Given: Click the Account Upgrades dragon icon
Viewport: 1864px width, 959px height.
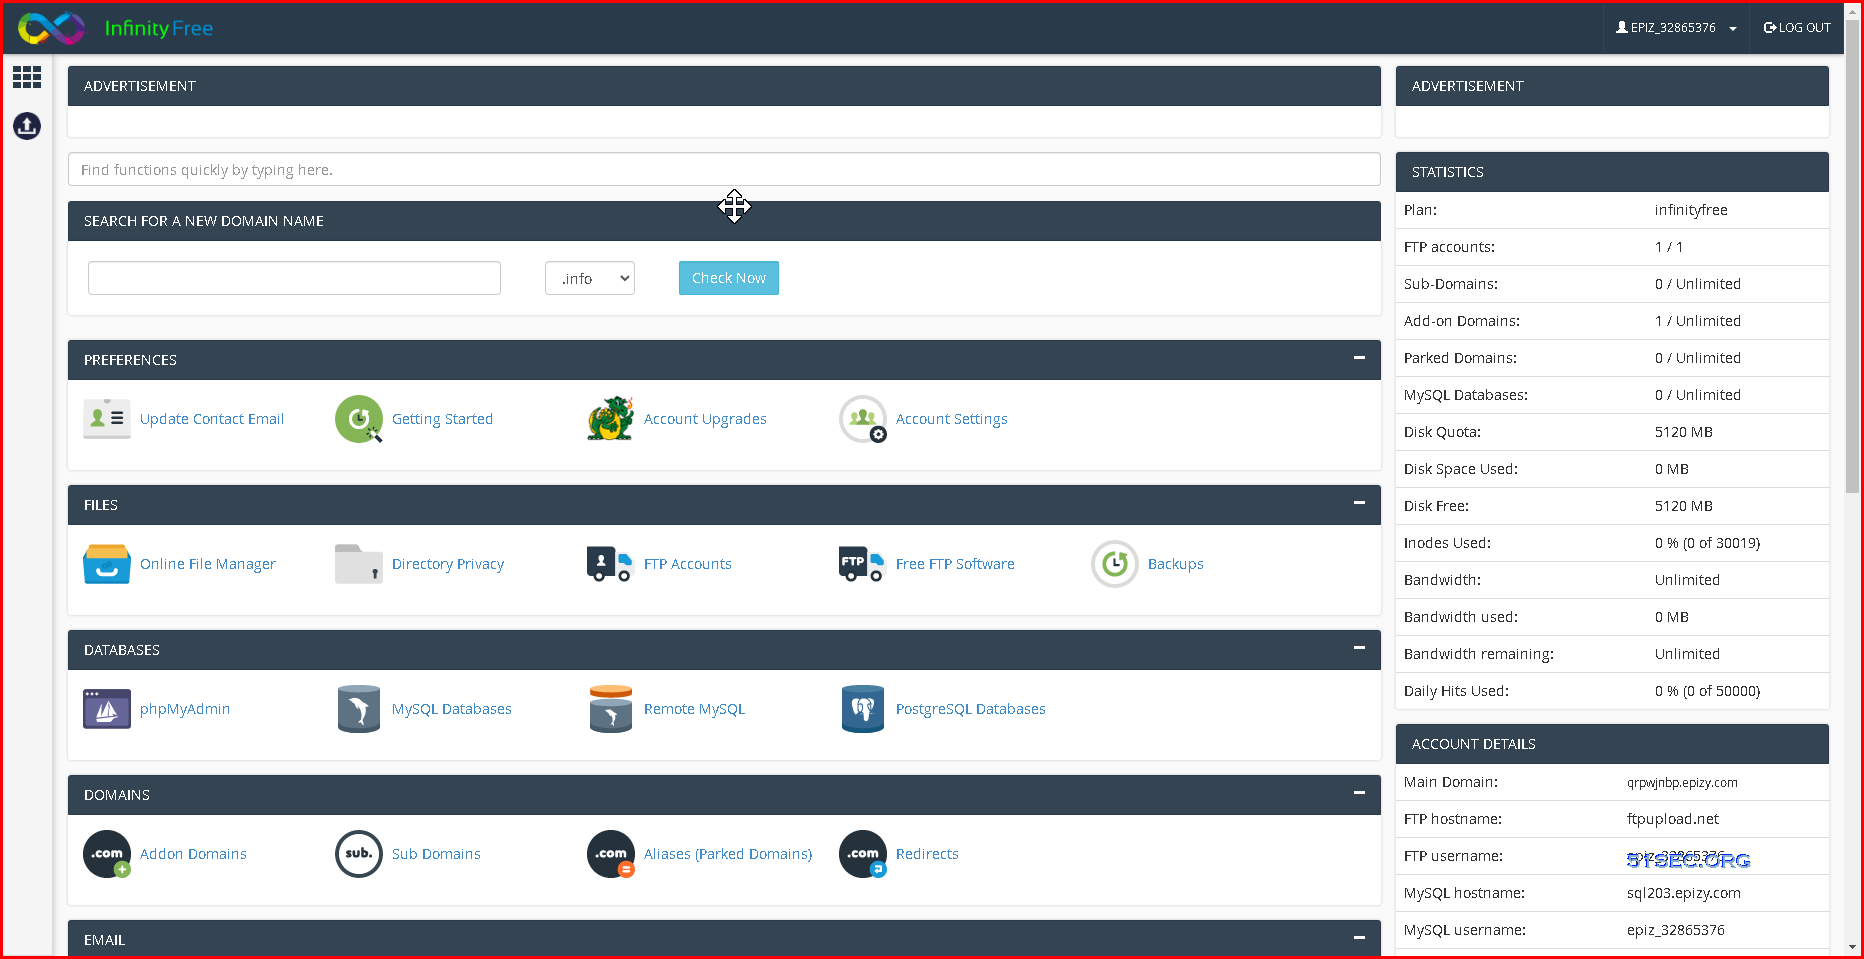Looking at the screenshot, I should [x=611, y=419].
